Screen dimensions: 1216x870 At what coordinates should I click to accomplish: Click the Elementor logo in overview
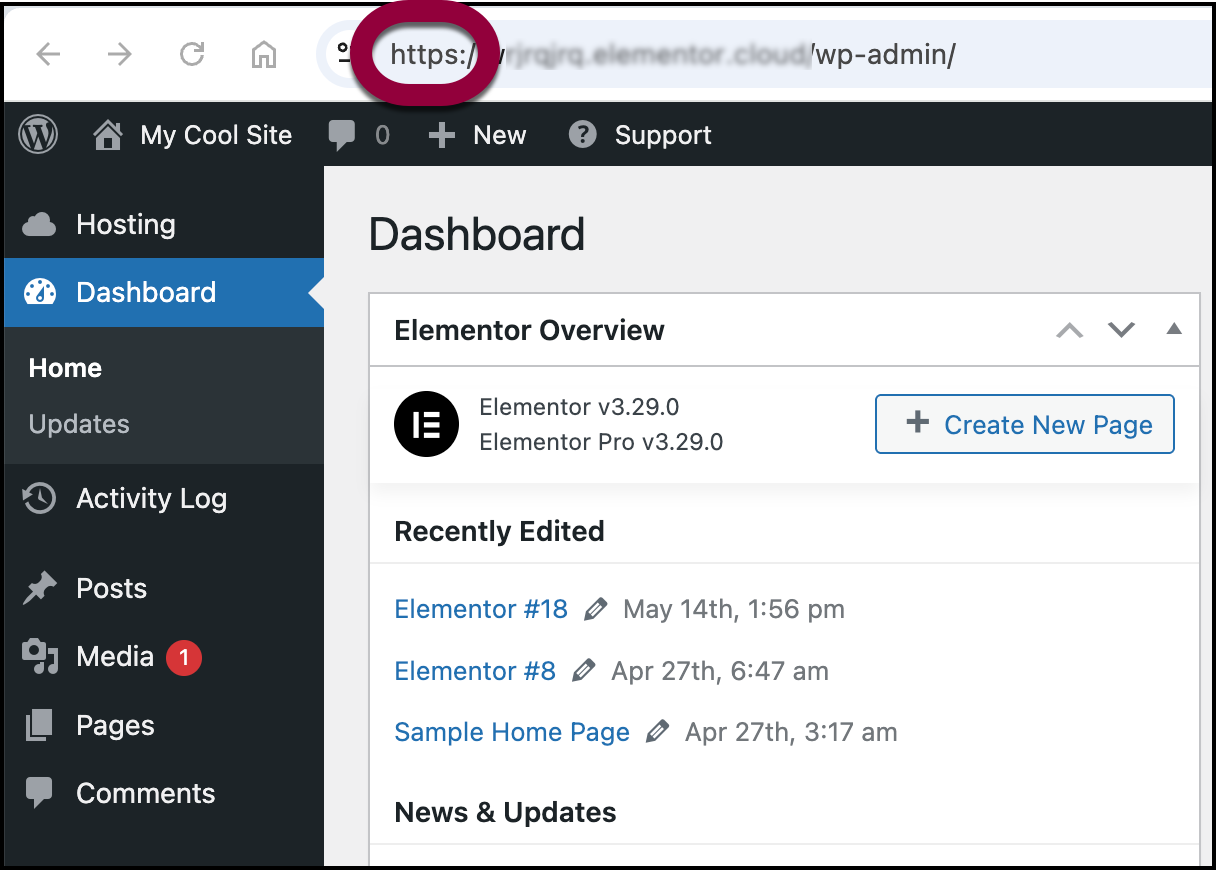coord(427,424)
